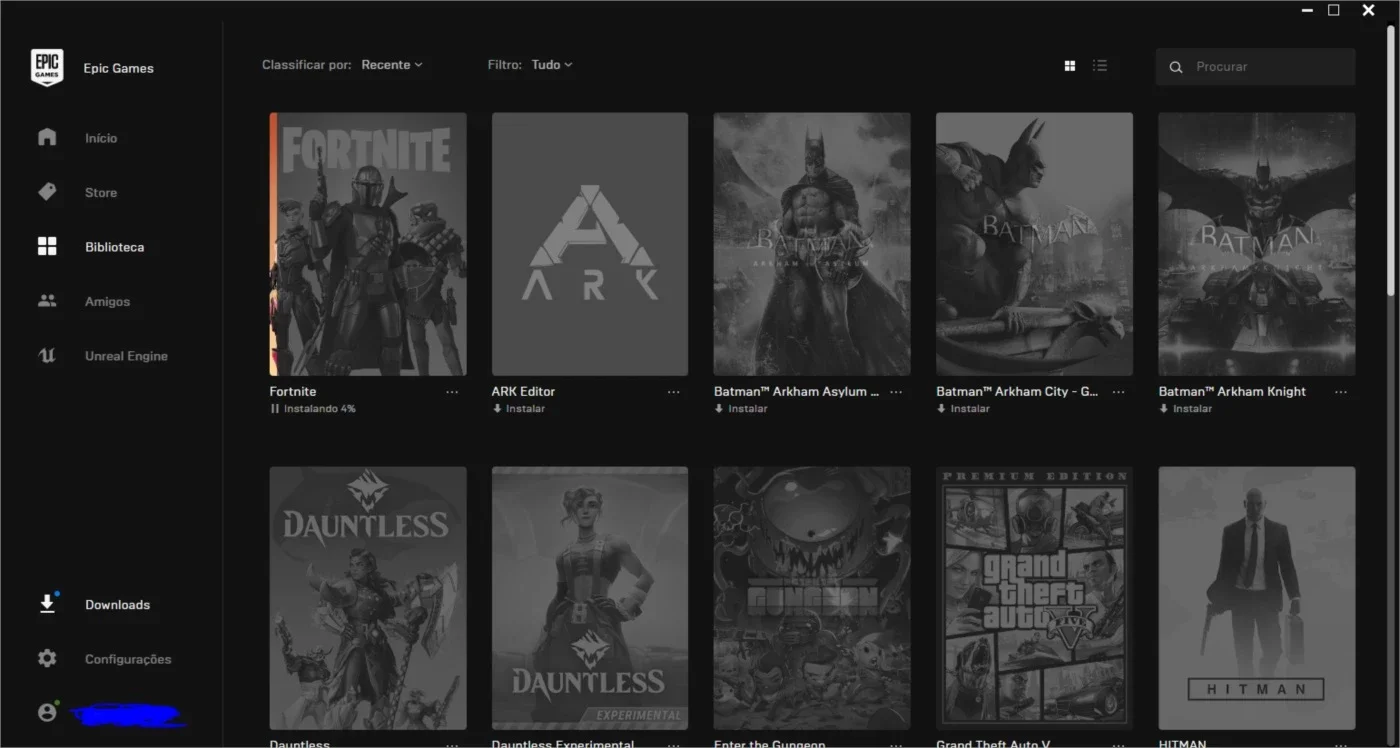Viewport: 1400px width, 748px height.
Task: Switch to grid view layout
Action: 1070,66
